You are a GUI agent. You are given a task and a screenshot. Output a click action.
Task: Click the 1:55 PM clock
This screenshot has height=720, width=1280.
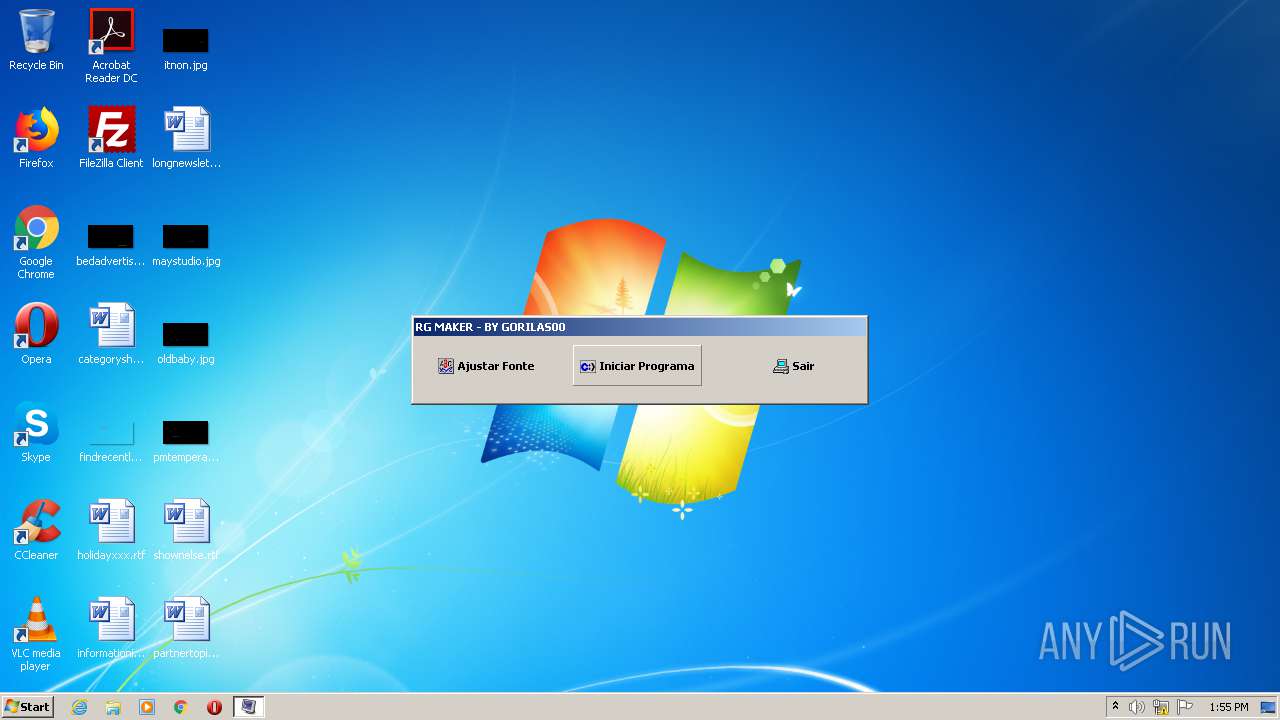[x=1229, y=707]
